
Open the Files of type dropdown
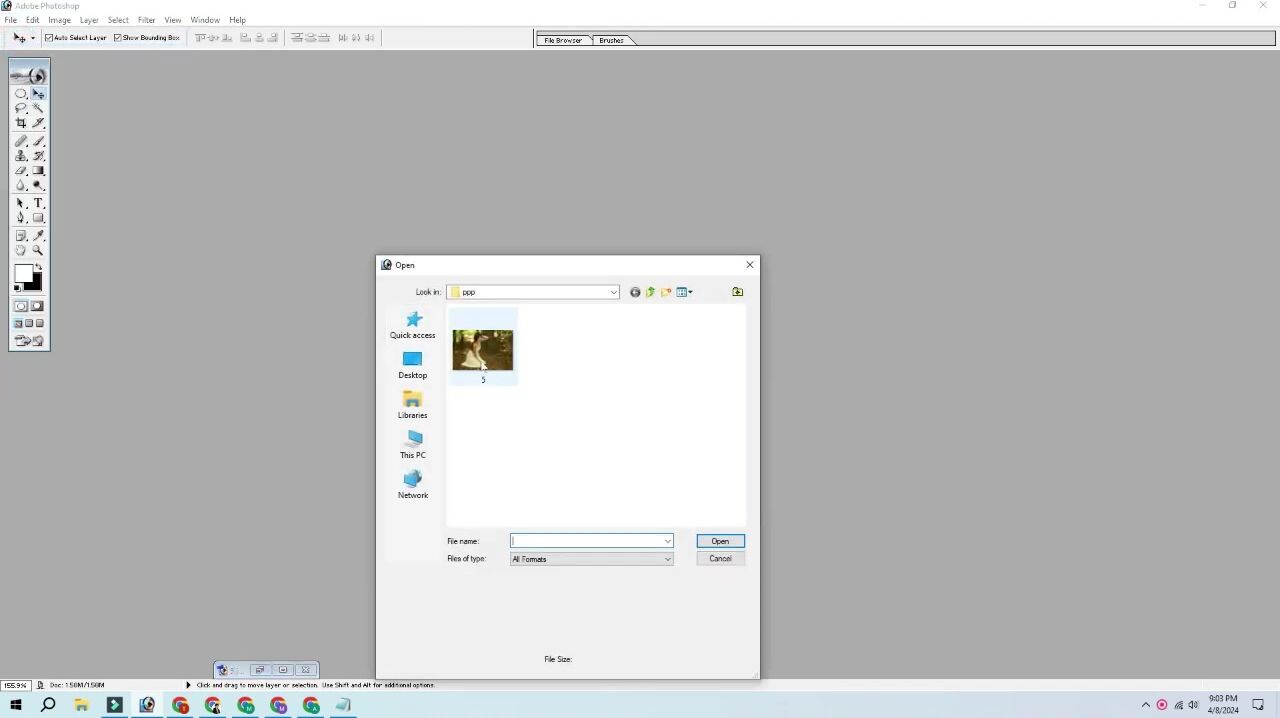[x=667, y=559]
